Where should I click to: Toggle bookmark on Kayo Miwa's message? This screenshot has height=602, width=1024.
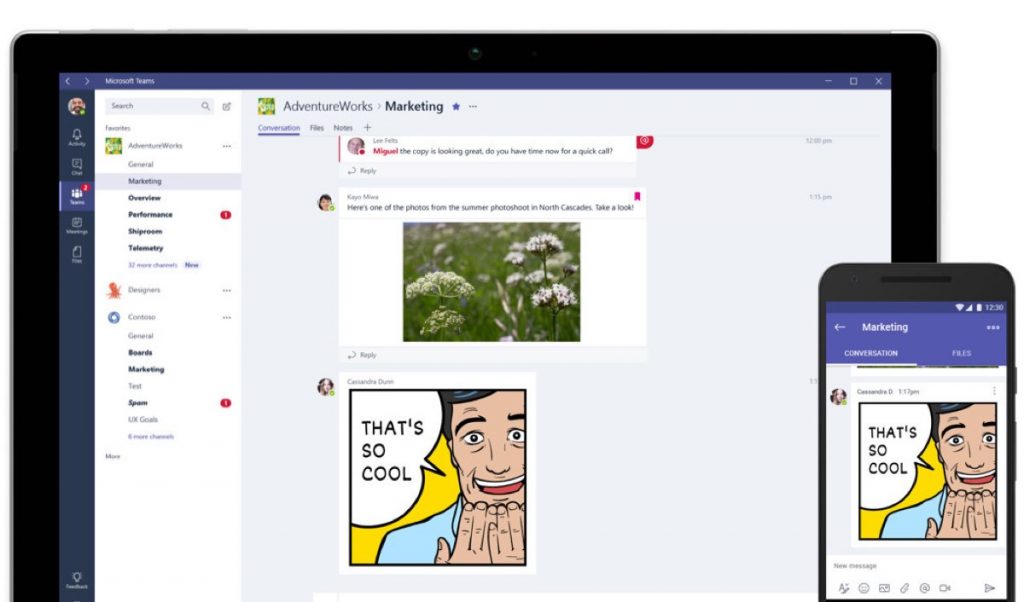[x=637, y=196]
